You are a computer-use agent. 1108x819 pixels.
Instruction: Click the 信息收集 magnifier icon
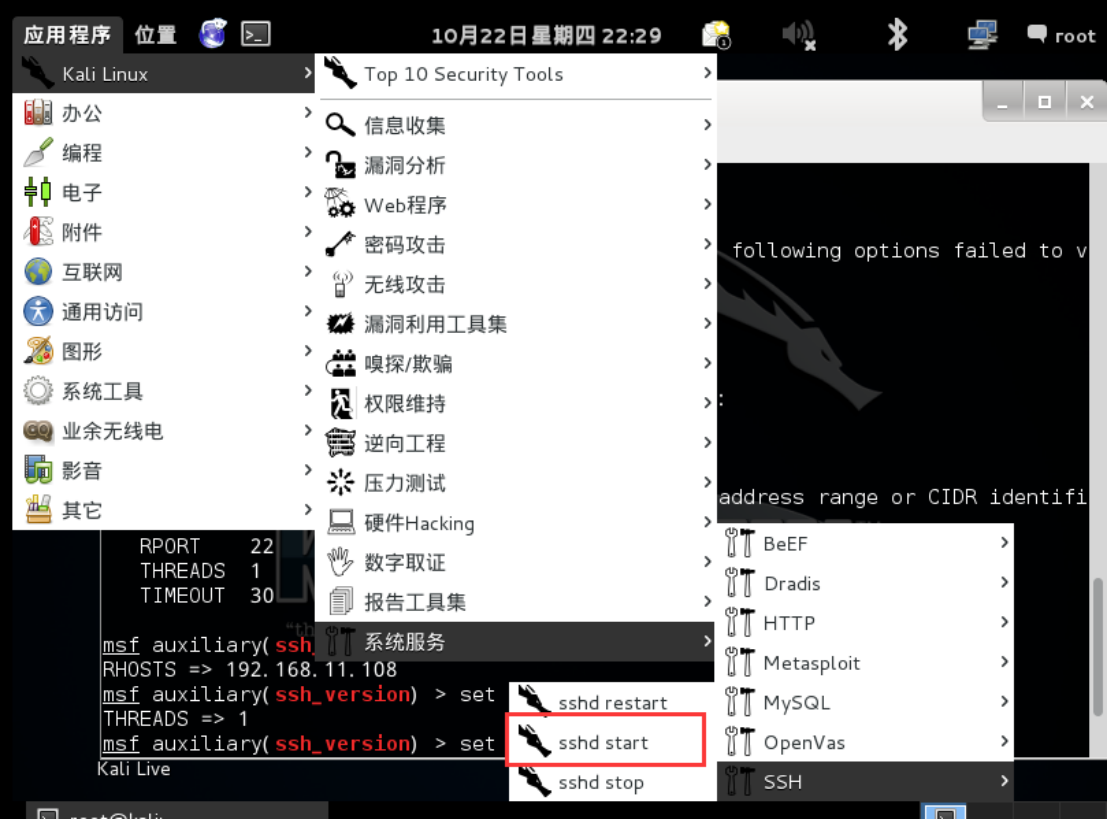click(x=340, y=125)
